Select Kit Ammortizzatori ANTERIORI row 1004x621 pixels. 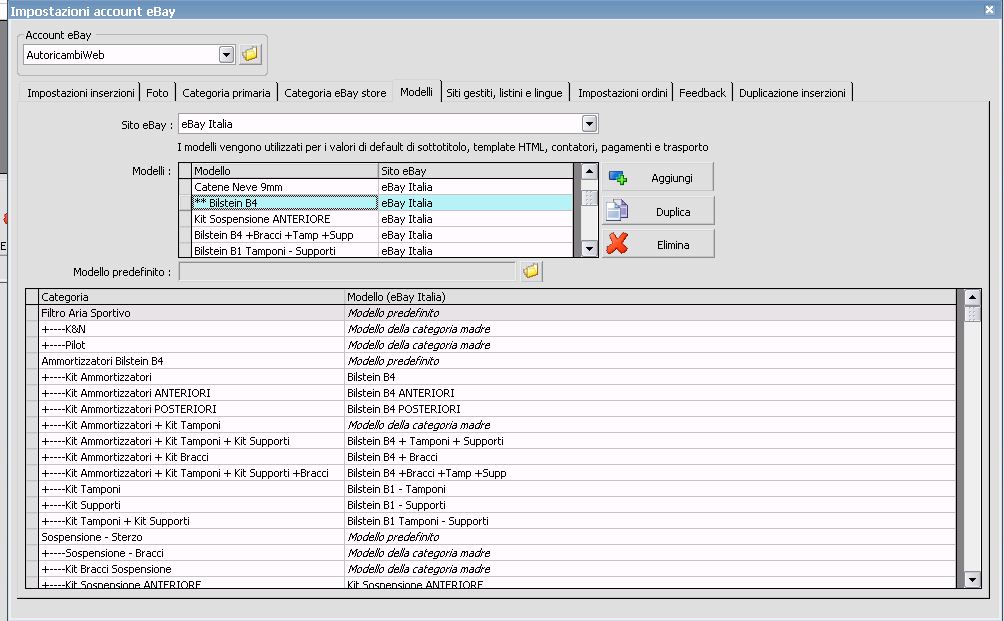click(x=490, y=393)
